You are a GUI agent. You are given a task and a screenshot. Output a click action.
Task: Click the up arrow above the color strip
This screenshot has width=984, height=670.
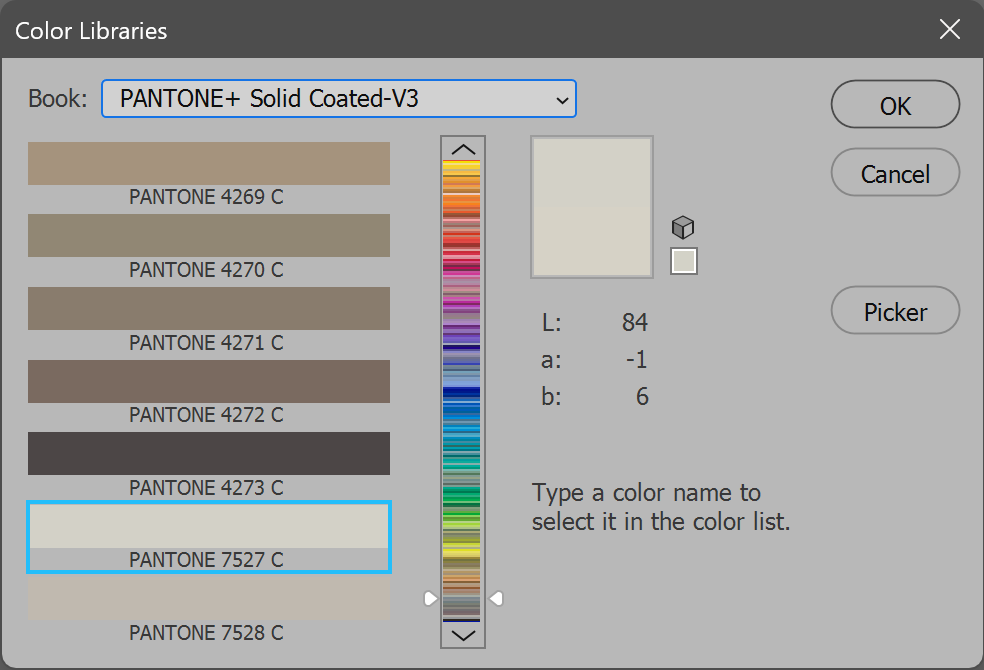pyautogui.click(x=463, y=148)
